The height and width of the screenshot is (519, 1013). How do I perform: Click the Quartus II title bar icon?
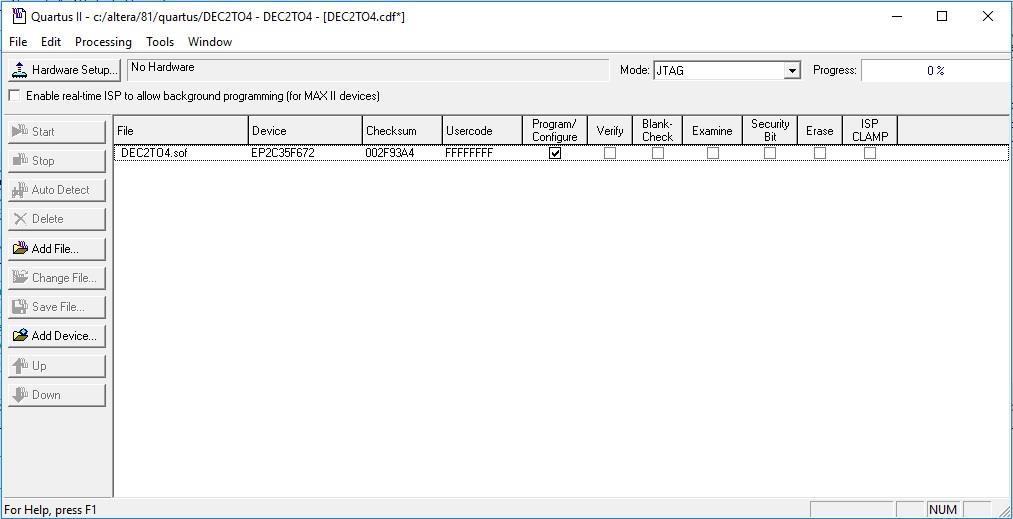coord(19,16)
